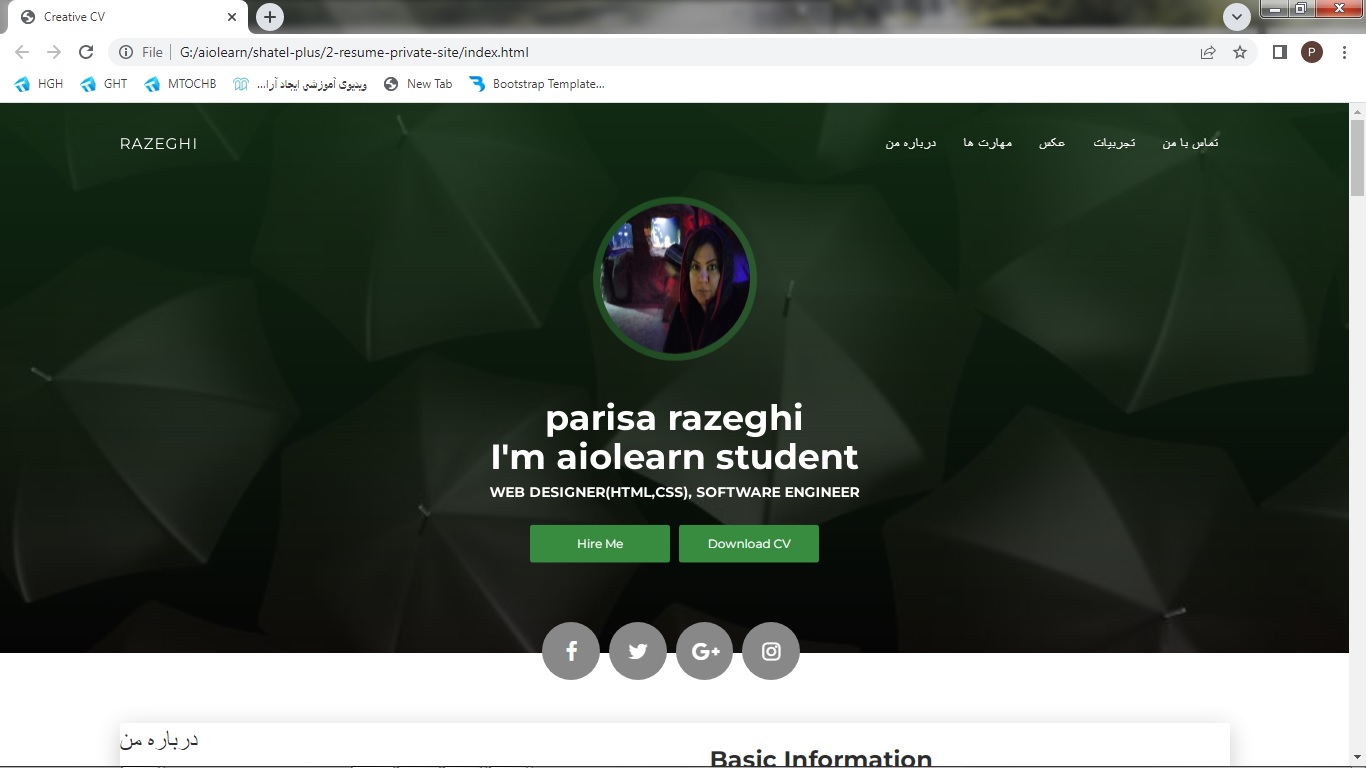
Task: Open the Twitter social icon
Action: click(638, 651)
